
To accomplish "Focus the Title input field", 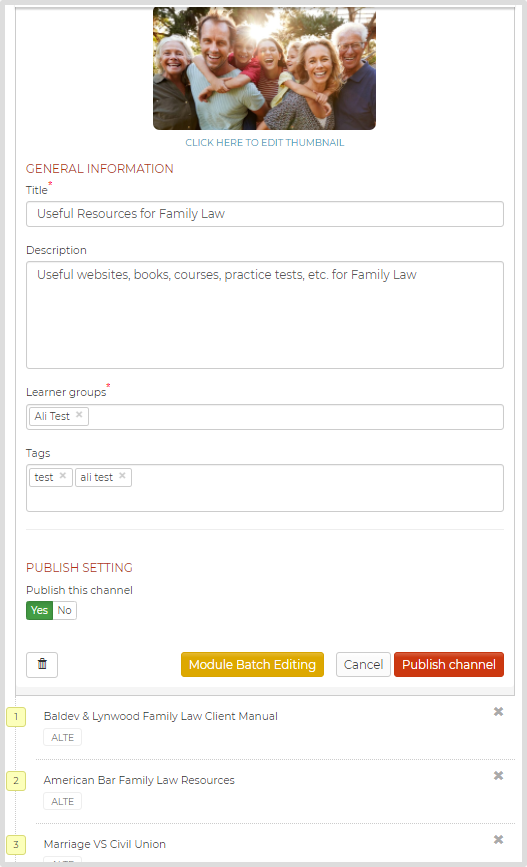I will 265,214.
